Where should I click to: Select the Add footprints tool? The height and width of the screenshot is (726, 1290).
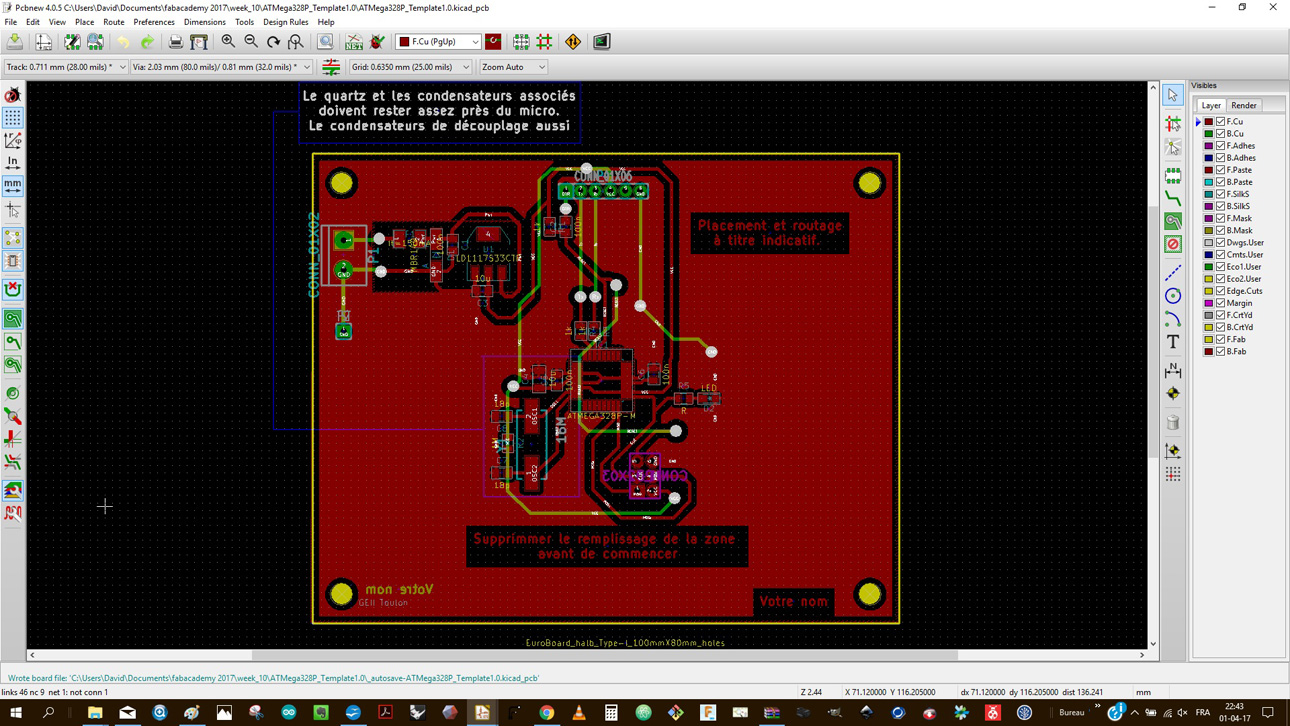tap(1173, 176)
